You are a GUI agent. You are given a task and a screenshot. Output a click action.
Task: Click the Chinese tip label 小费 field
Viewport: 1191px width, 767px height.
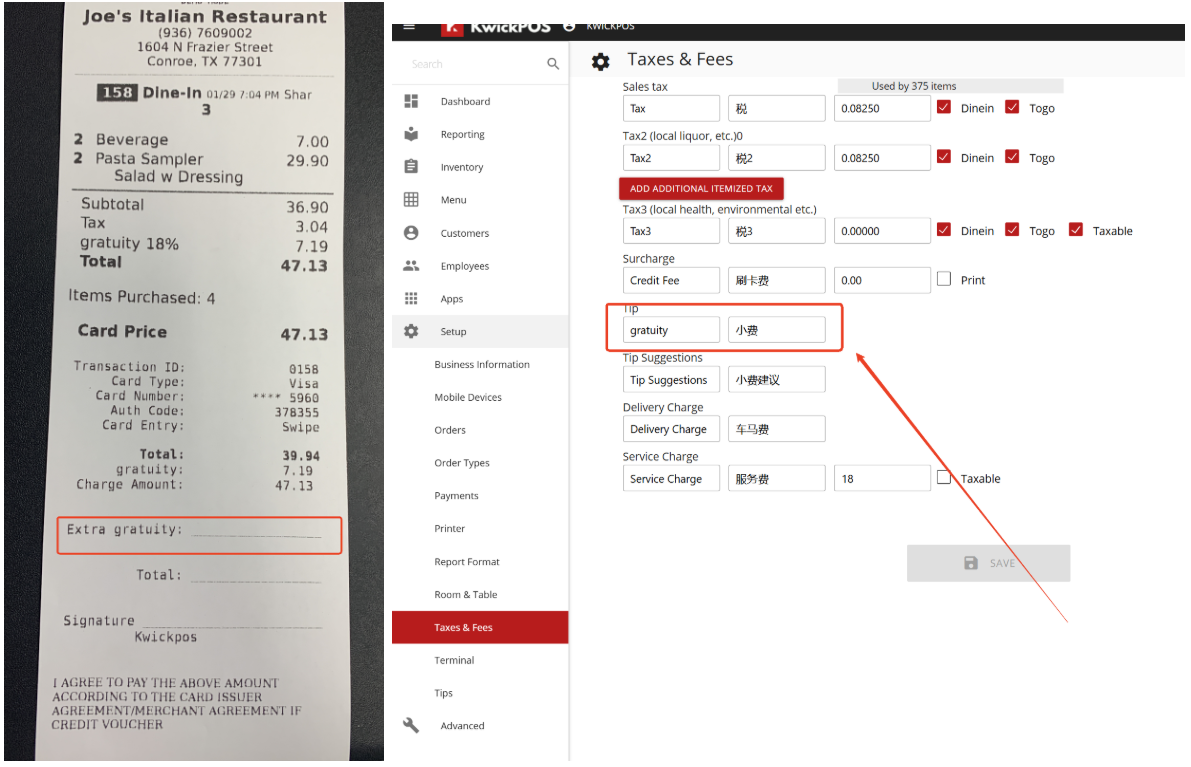tap(776, 330)
